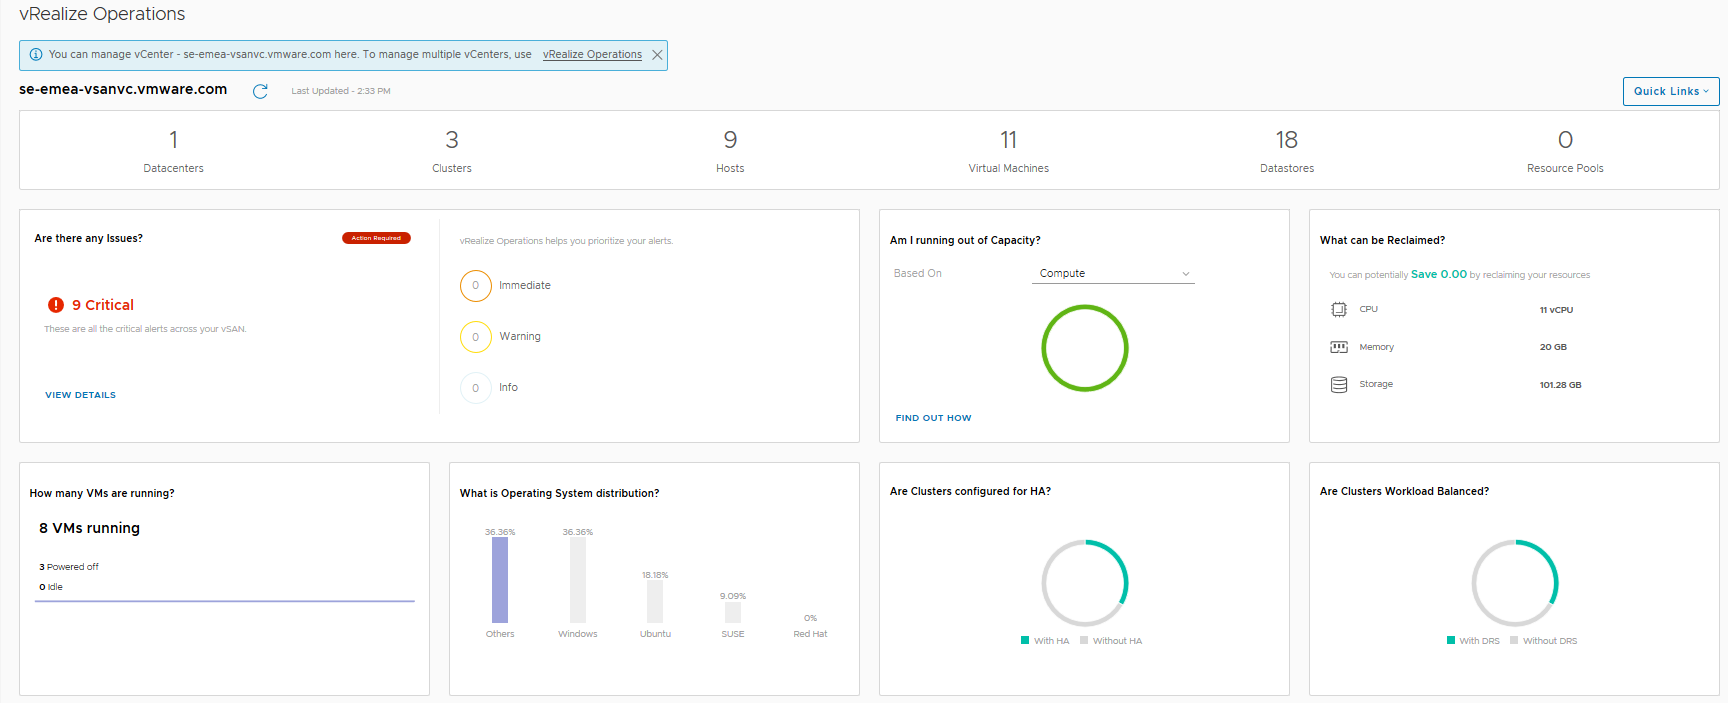Click the 3 Powered off entry
The width and height of the screenshot is (1728, 703).
[x=69, y=567]
